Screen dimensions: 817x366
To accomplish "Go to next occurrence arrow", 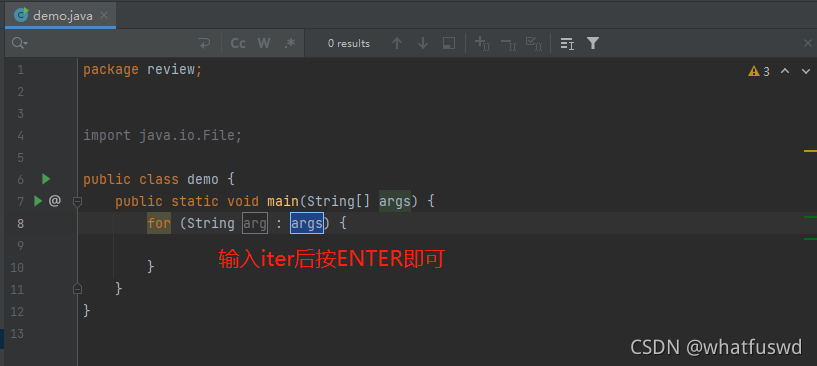I will tap(423, 43).
